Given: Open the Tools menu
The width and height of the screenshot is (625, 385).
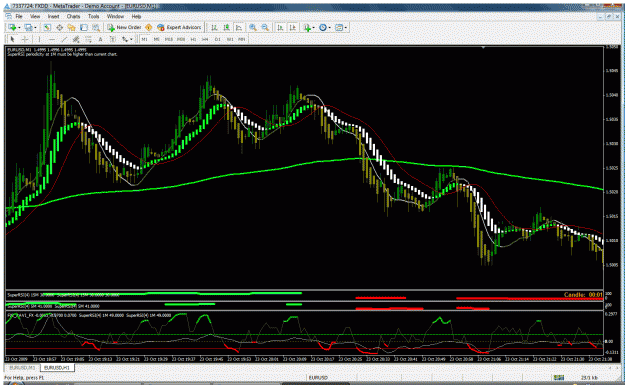Looking at the screenshot, I should (94, 16).
